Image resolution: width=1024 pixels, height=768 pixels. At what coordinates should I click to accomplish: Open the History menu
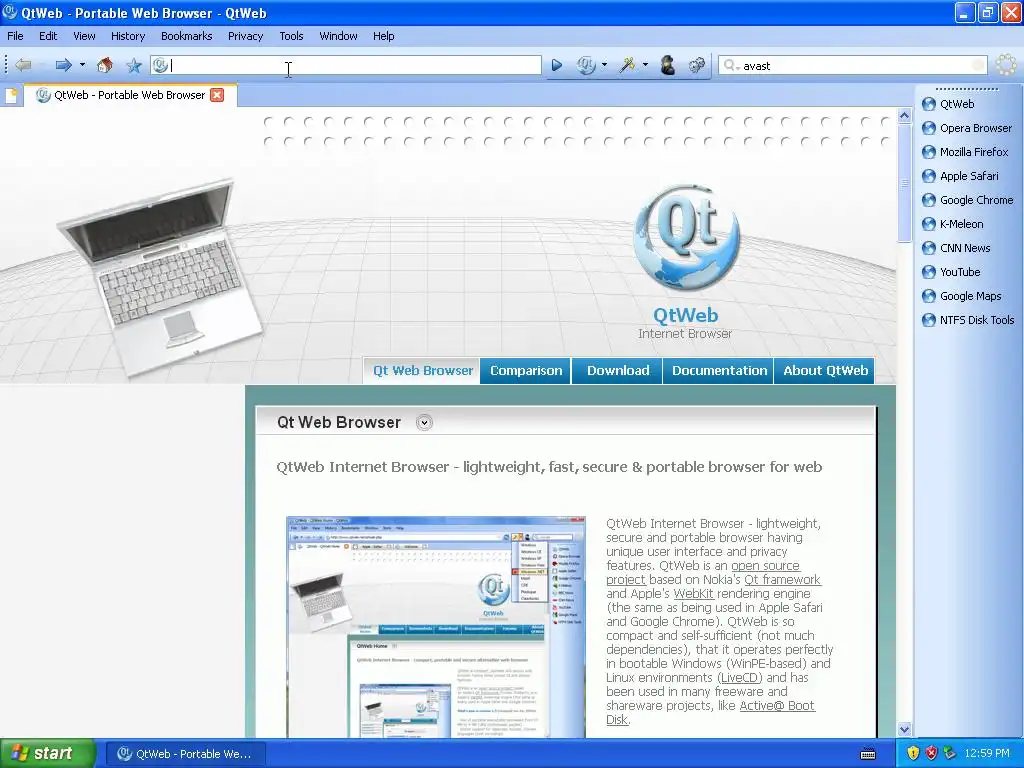[x=128, y=36]
